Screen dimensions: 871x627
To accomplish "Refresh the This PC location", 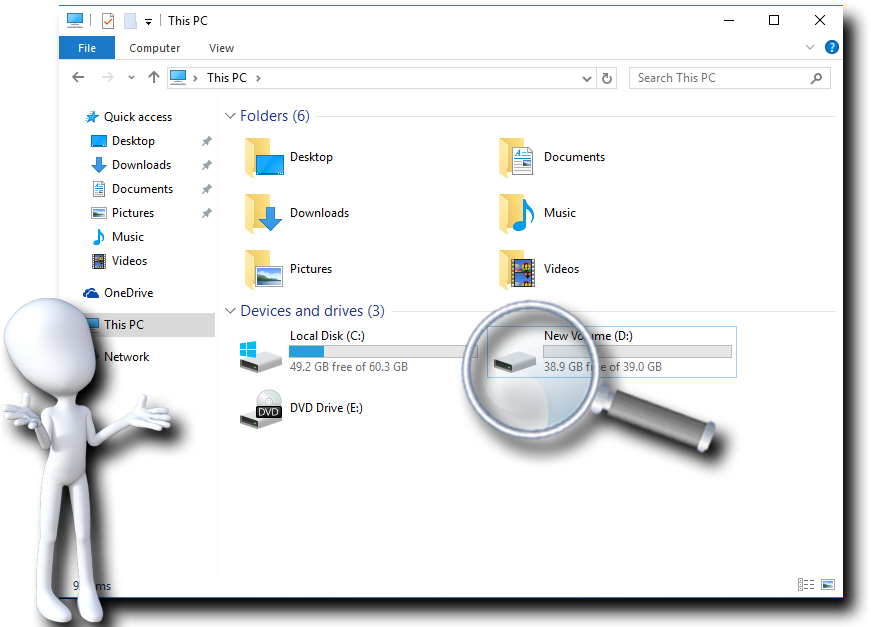I will click(x=607, y=78).
